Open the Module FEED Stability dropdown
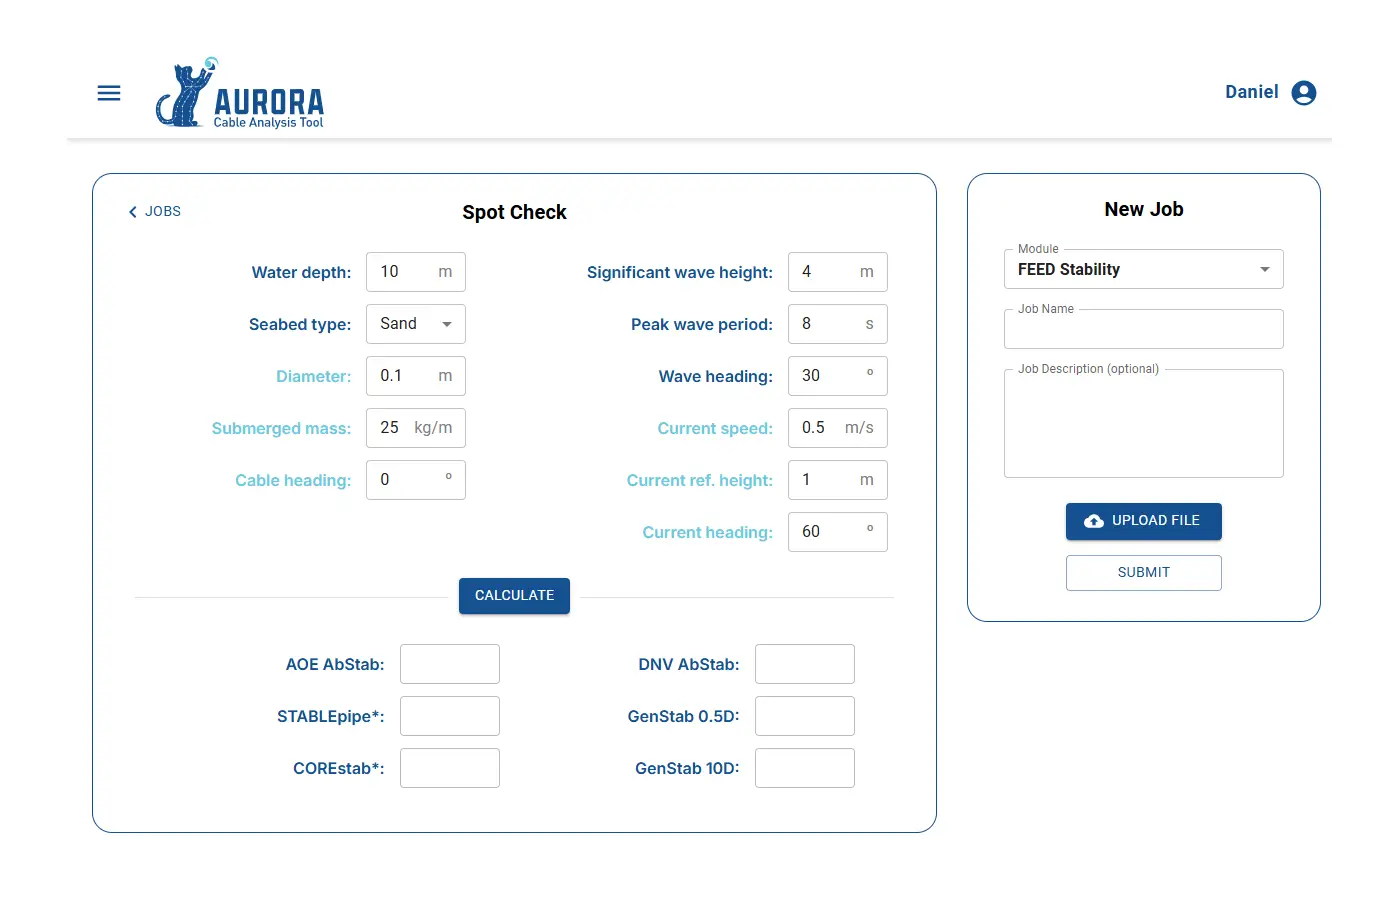Image resolution: width=1400 pixels, height=900 pixels. point(1143,270)
